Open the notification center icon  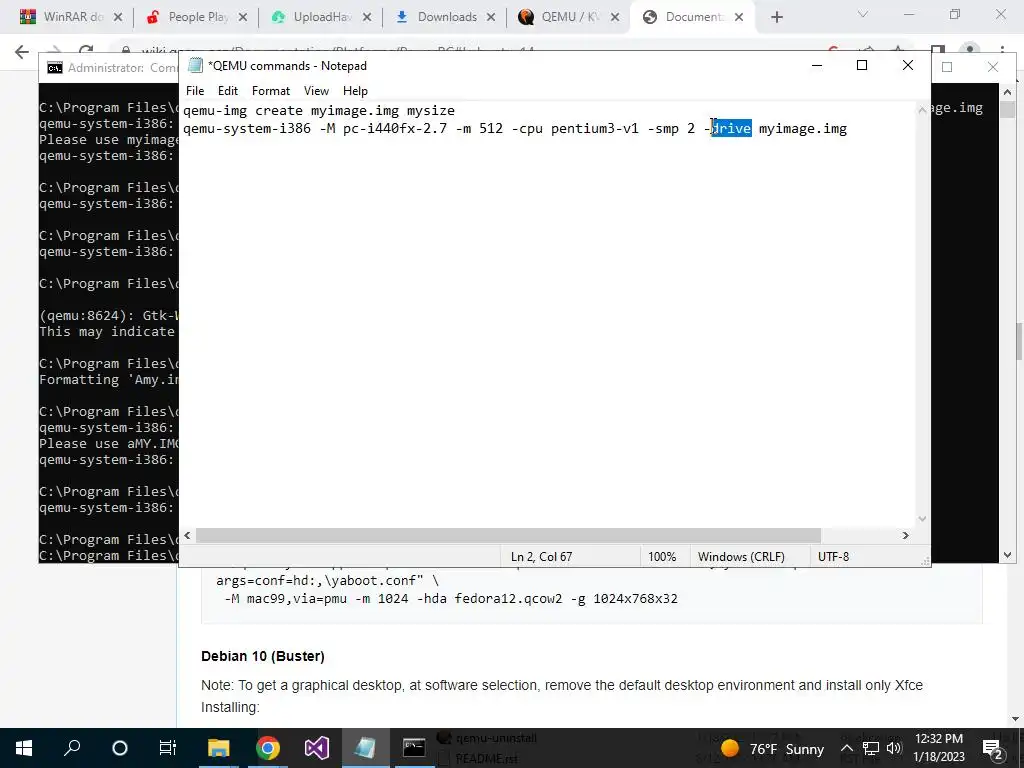(992, 748)
